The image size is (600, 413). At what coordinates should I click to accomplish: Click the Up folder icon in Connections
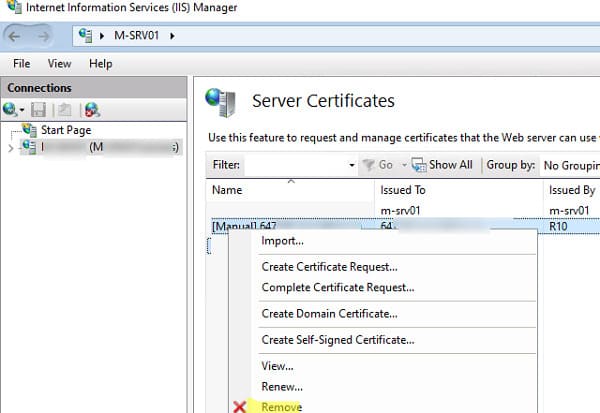[x=62, y=110]
